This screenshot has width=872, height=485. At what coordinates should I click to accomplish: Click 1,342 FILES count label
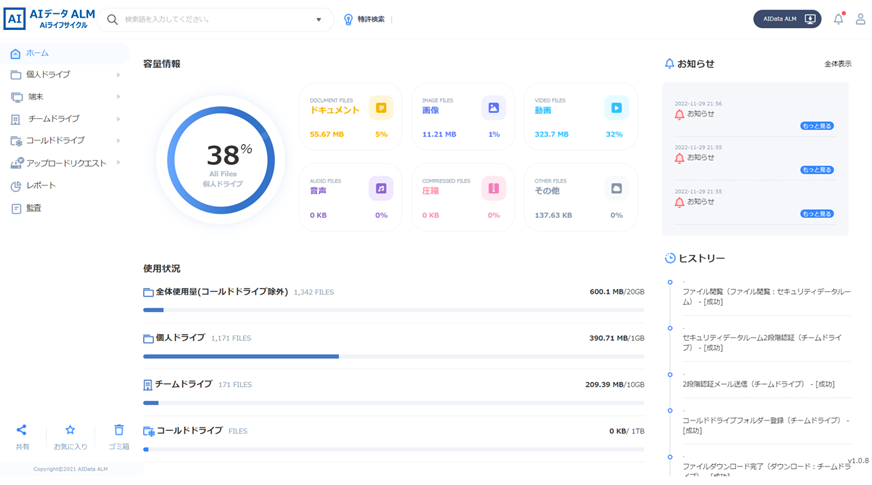pos(314,293)
